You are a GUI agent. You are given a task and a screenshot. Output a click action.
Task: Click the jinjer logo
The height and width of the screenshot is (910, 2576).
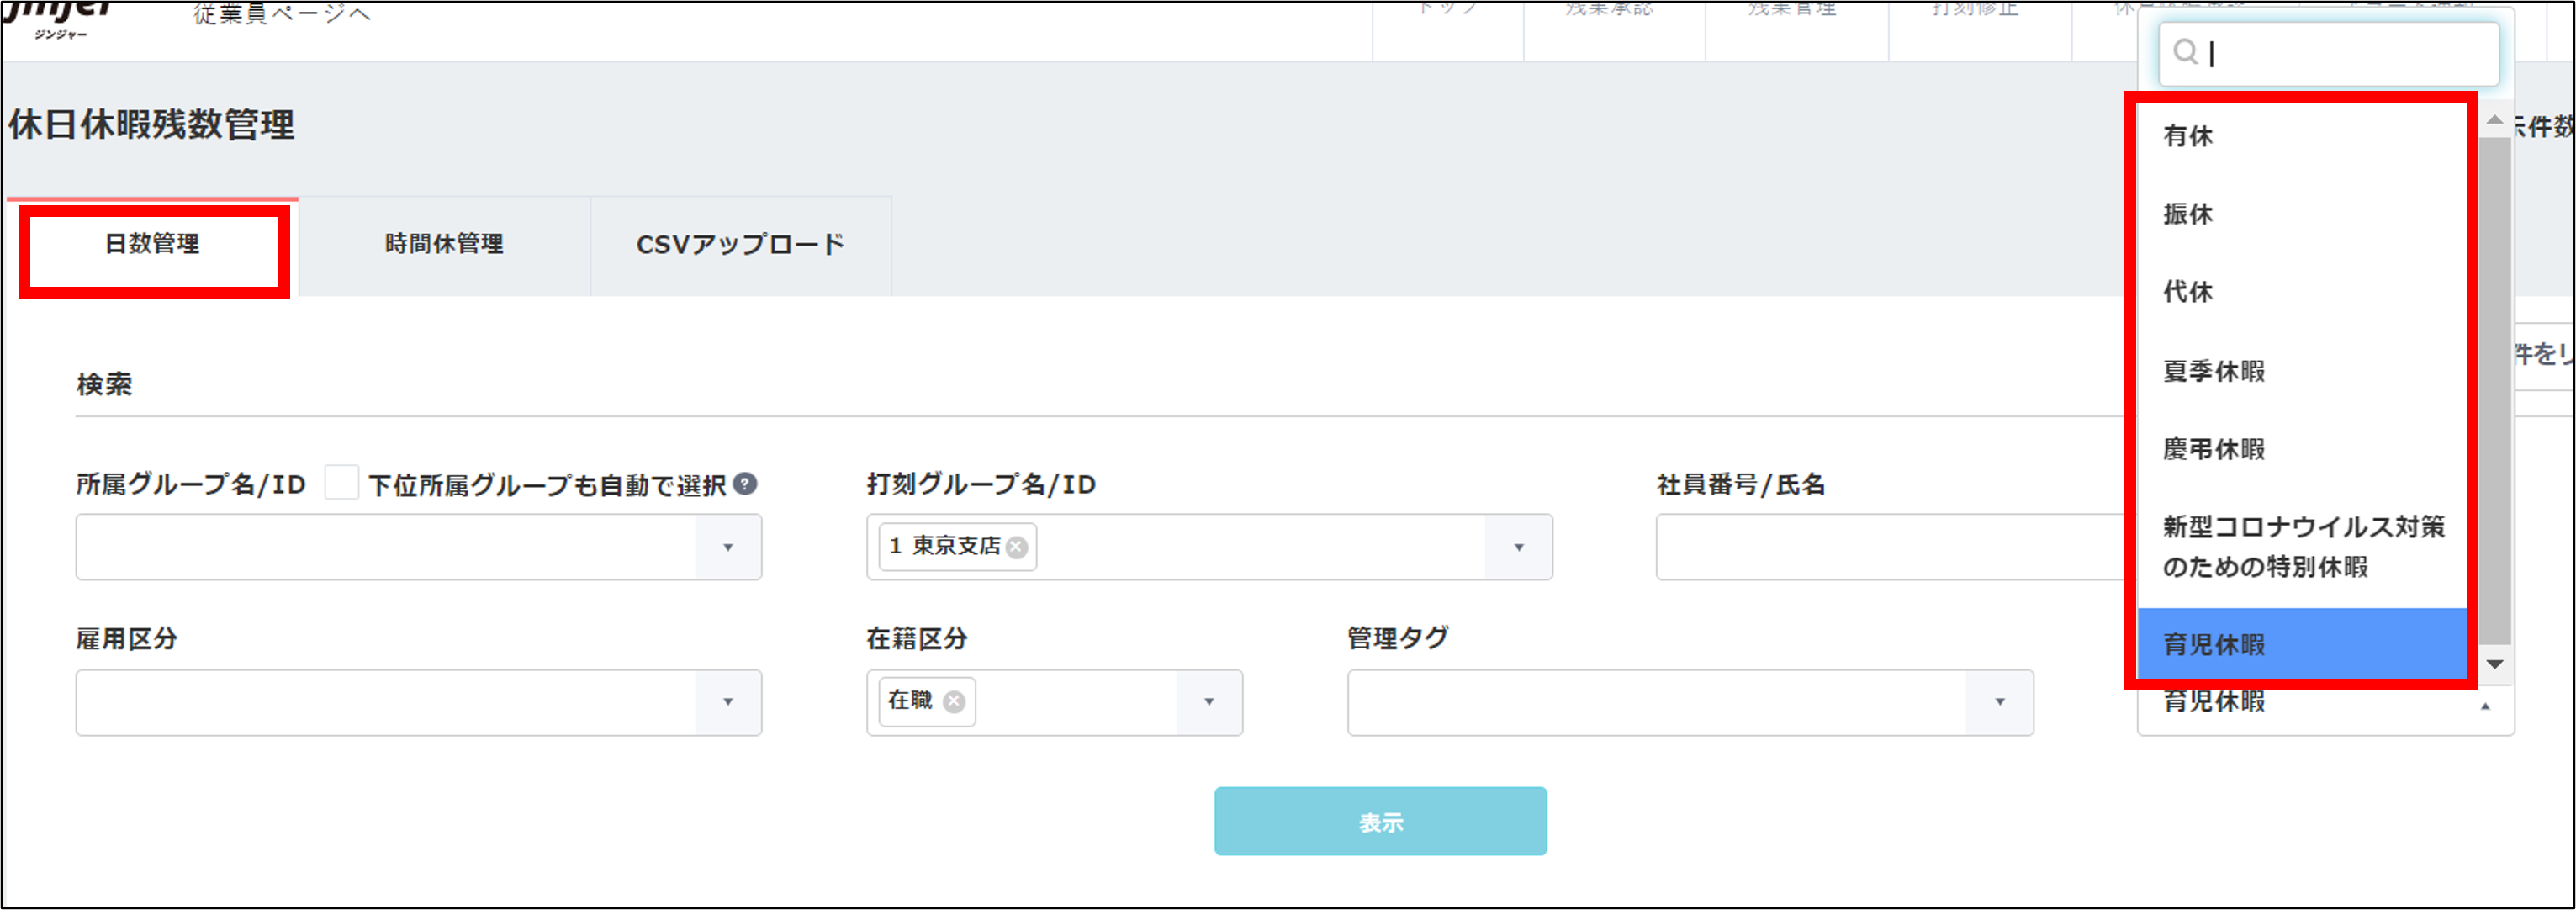(60, 18)
